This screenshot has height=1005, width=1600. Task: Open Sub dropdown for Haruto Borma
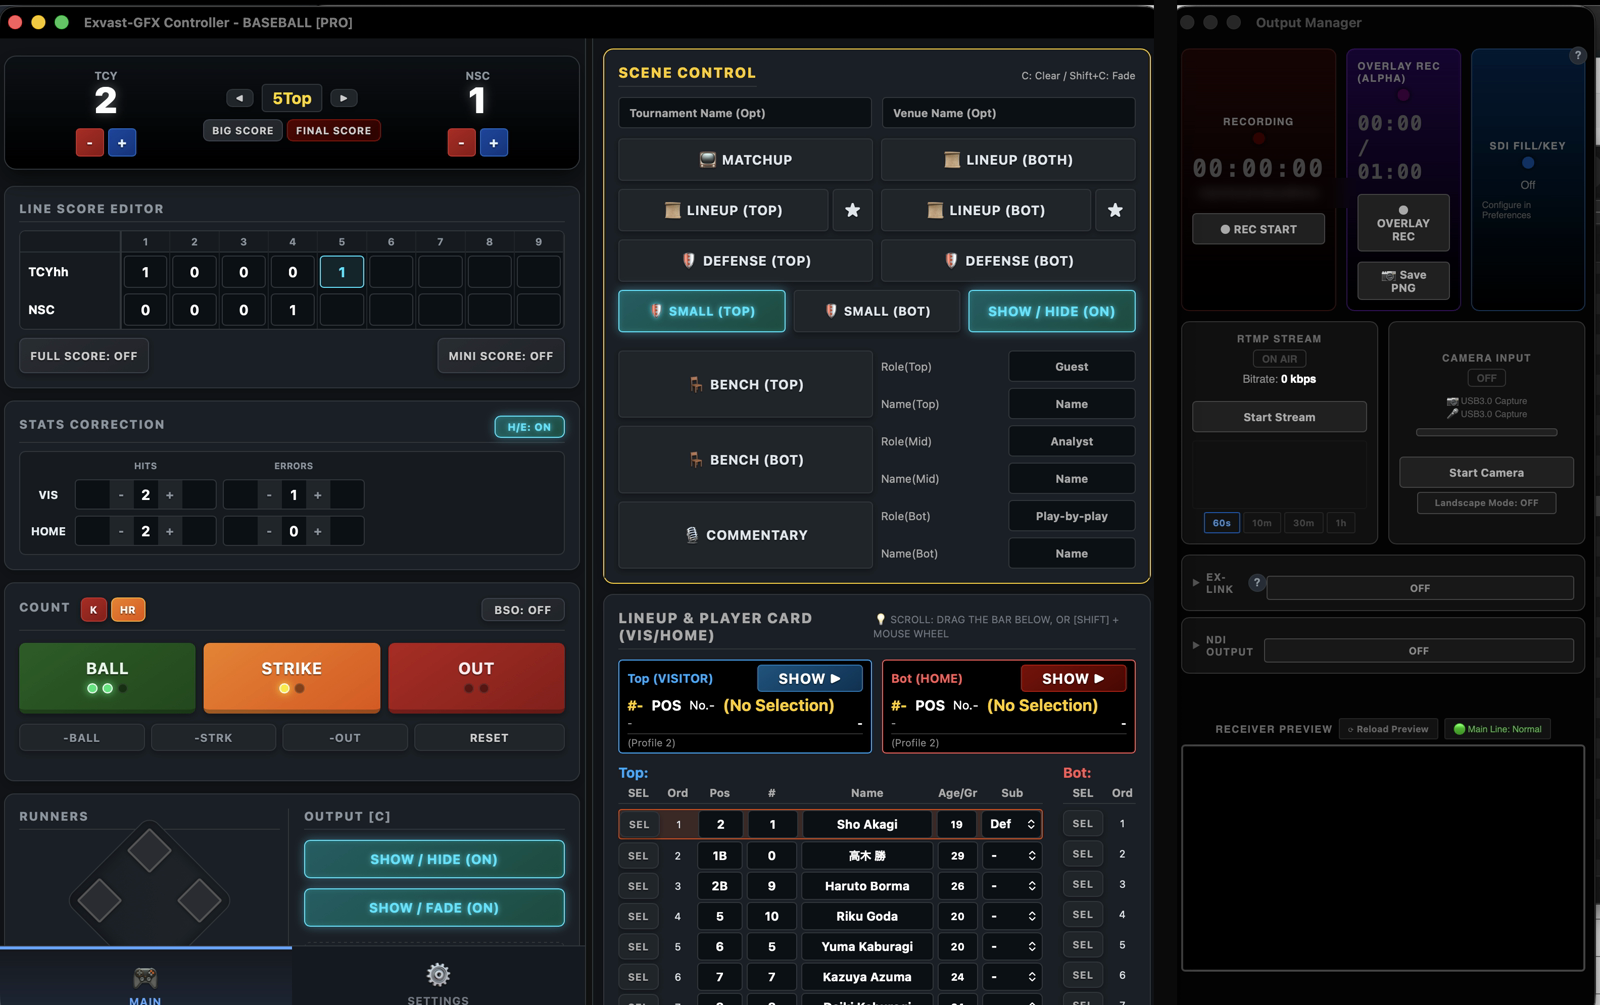click(1012, 886)
